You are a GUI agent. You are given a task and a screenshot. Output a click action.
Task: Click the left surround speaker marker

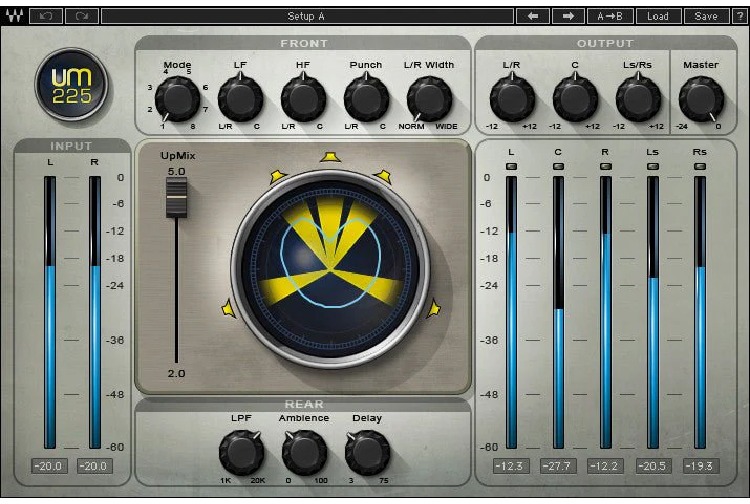[228, 309]
